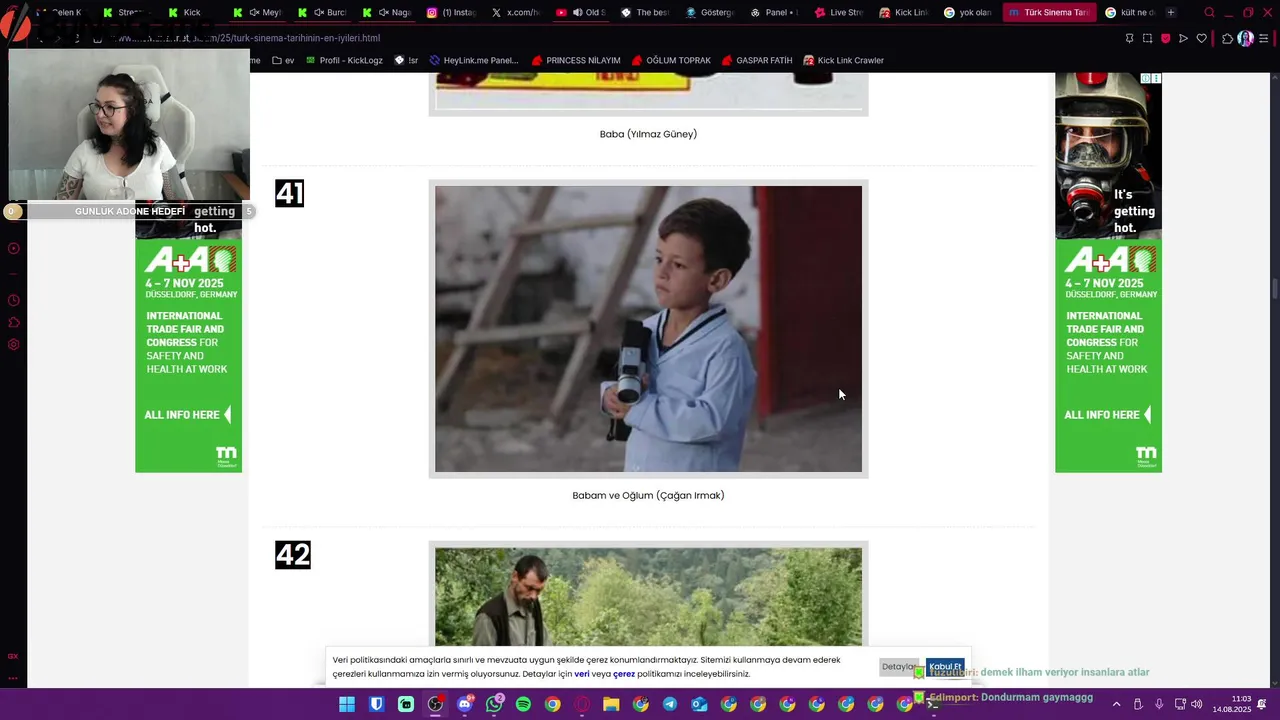
Task: Switch to the 'yok olan' tab
Action: [967, 12]
